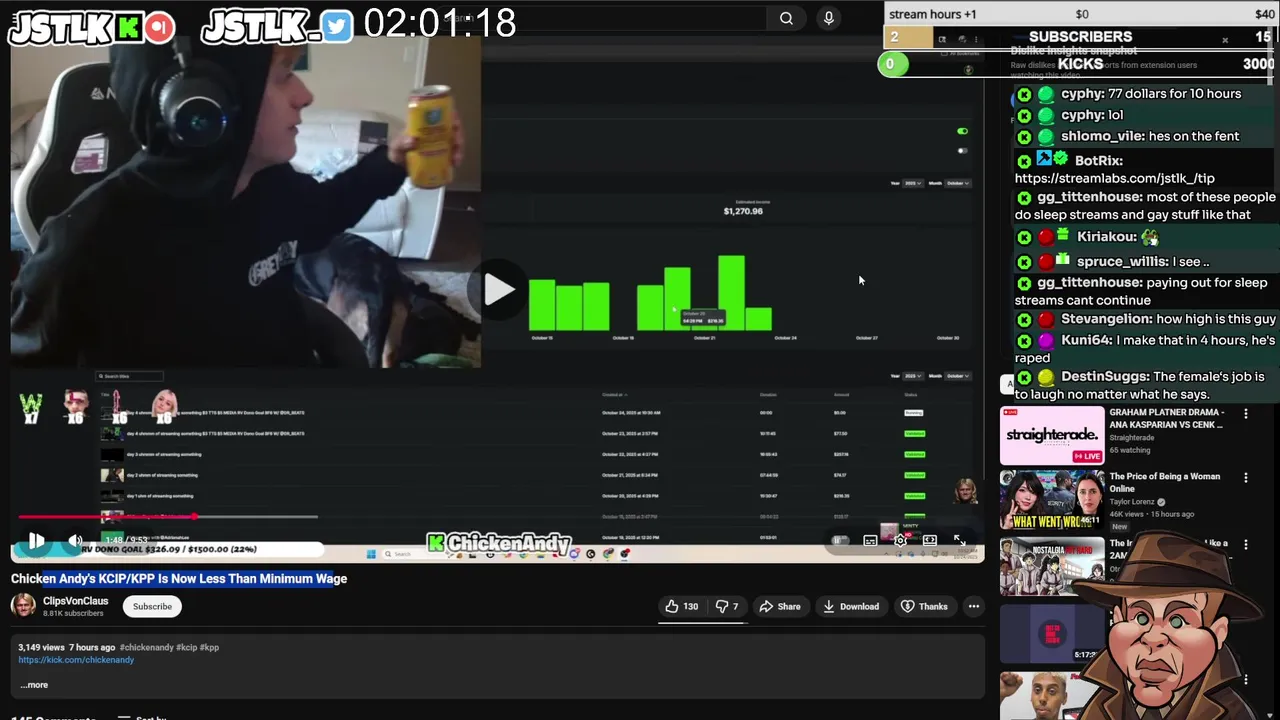The height and width of the screenshot is (720, 1280).
Task: Click the 3,149 views 7 hours ago text
Action: (x=66, y=647)
